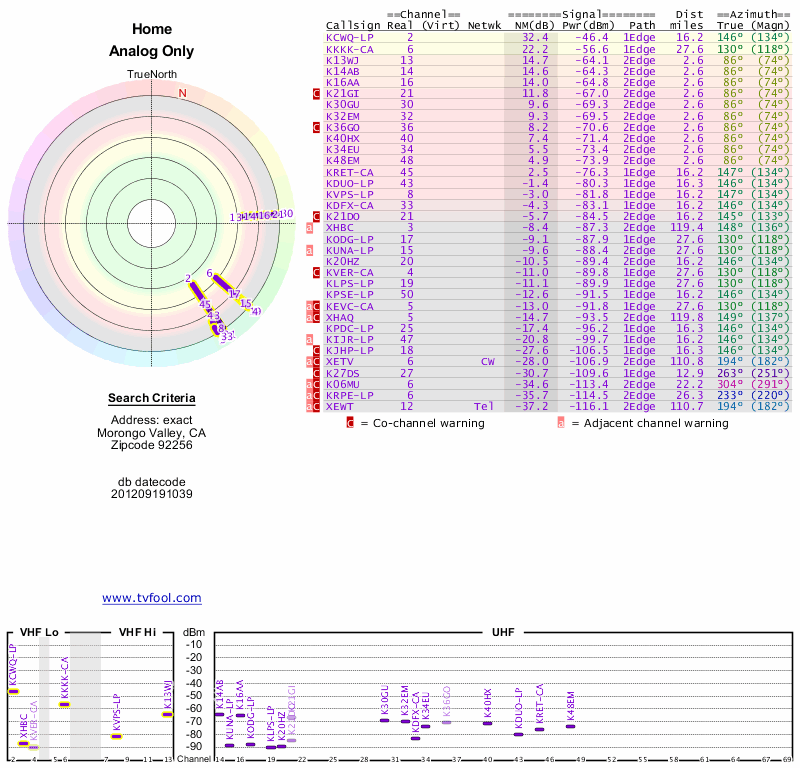This screenshot has height=768, width=800.
Task: Select the KCWQ-LP callsign in the table
Action: 349,37
